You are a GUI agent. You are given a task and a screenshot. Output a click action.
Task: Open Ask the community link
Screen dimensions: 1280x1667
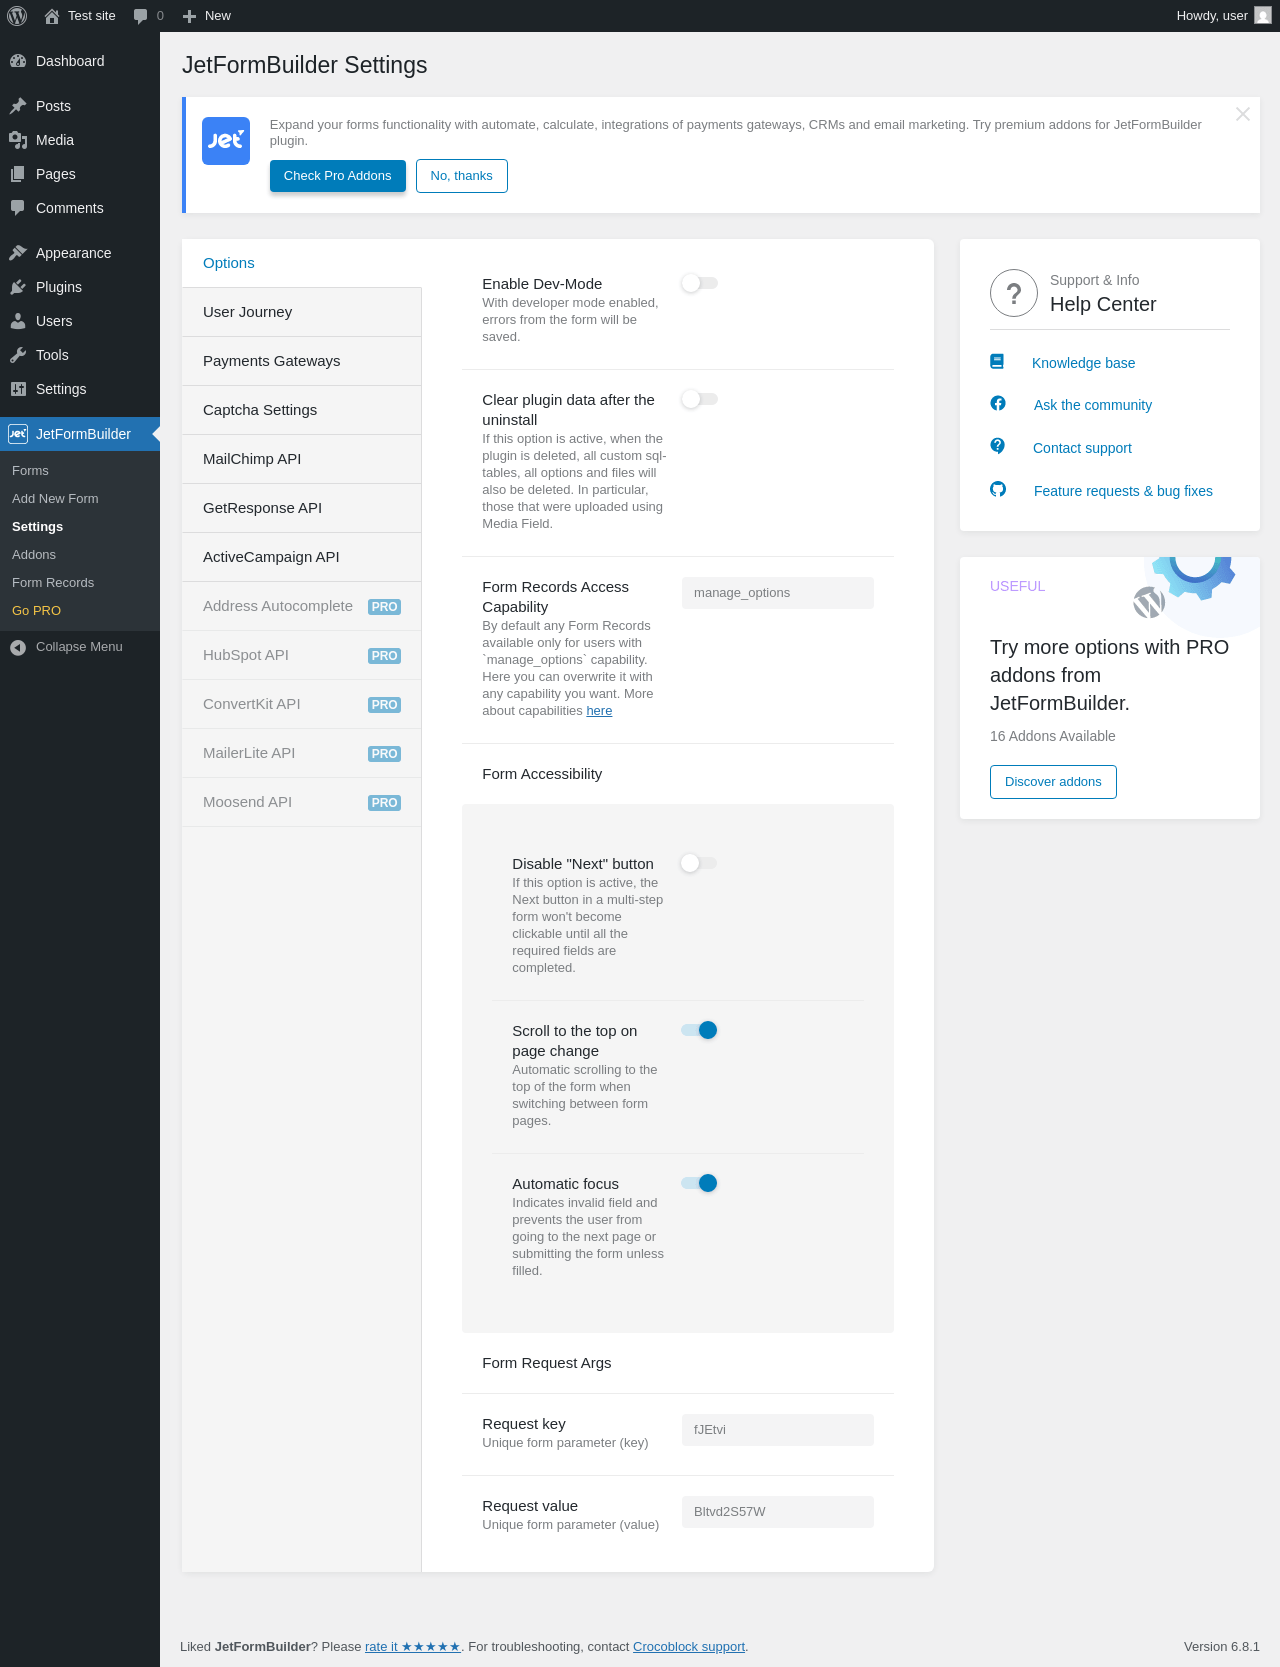1093,405
